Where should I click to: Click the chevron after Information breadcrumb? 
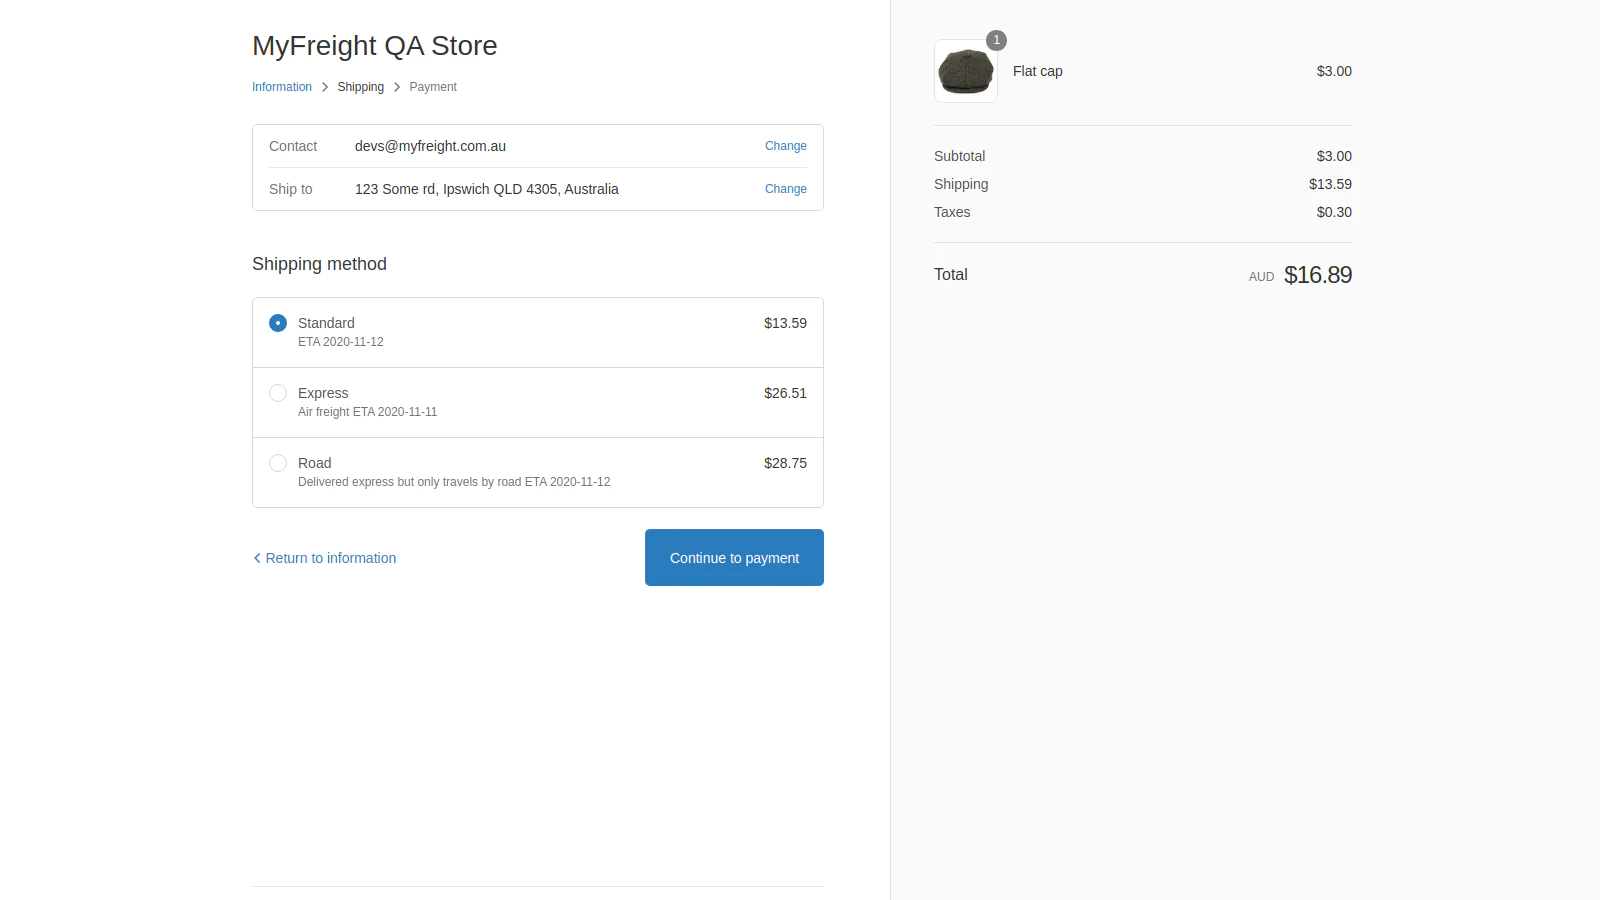click(x=325, y=87)
